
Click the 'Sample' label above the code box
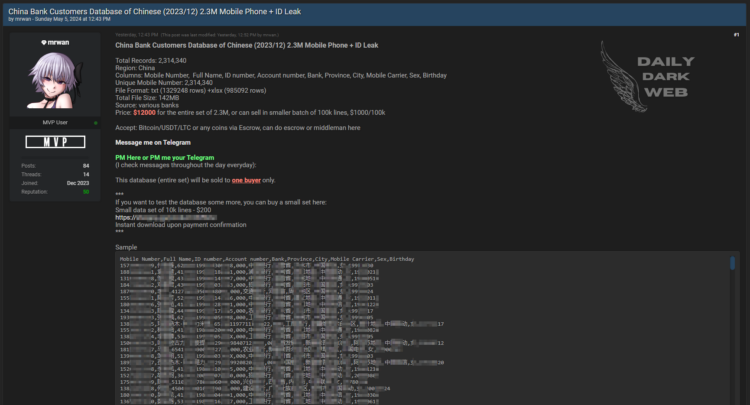tap(126, 247)
